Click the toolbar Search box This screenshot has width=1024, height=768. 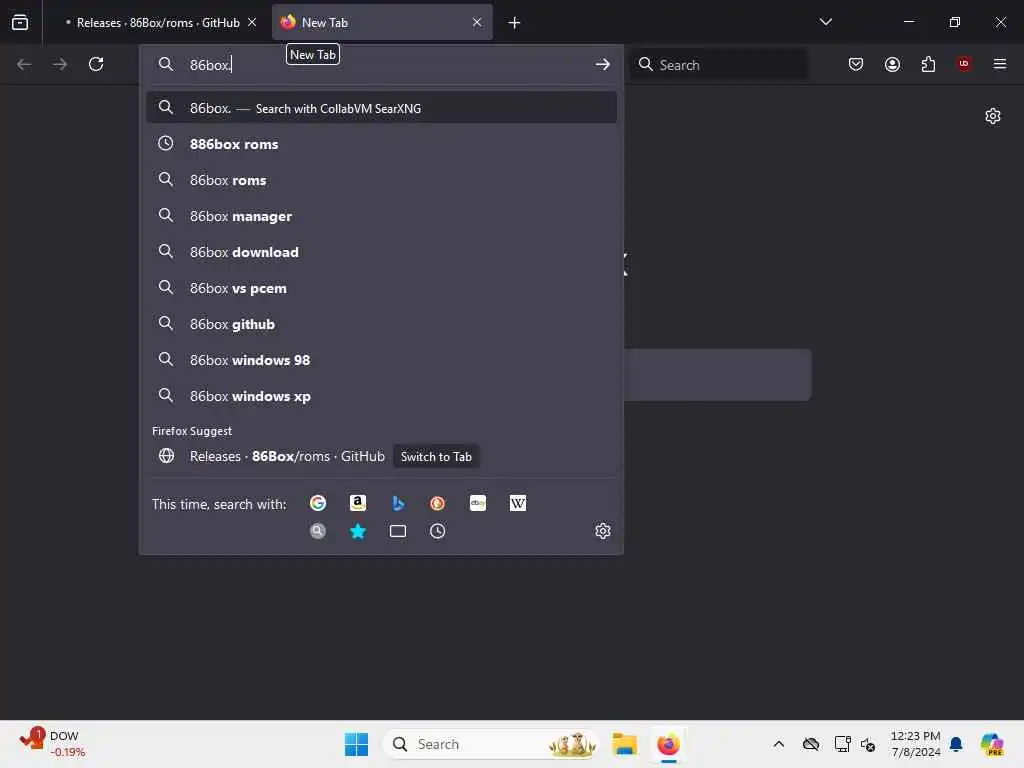coord(718,64)
